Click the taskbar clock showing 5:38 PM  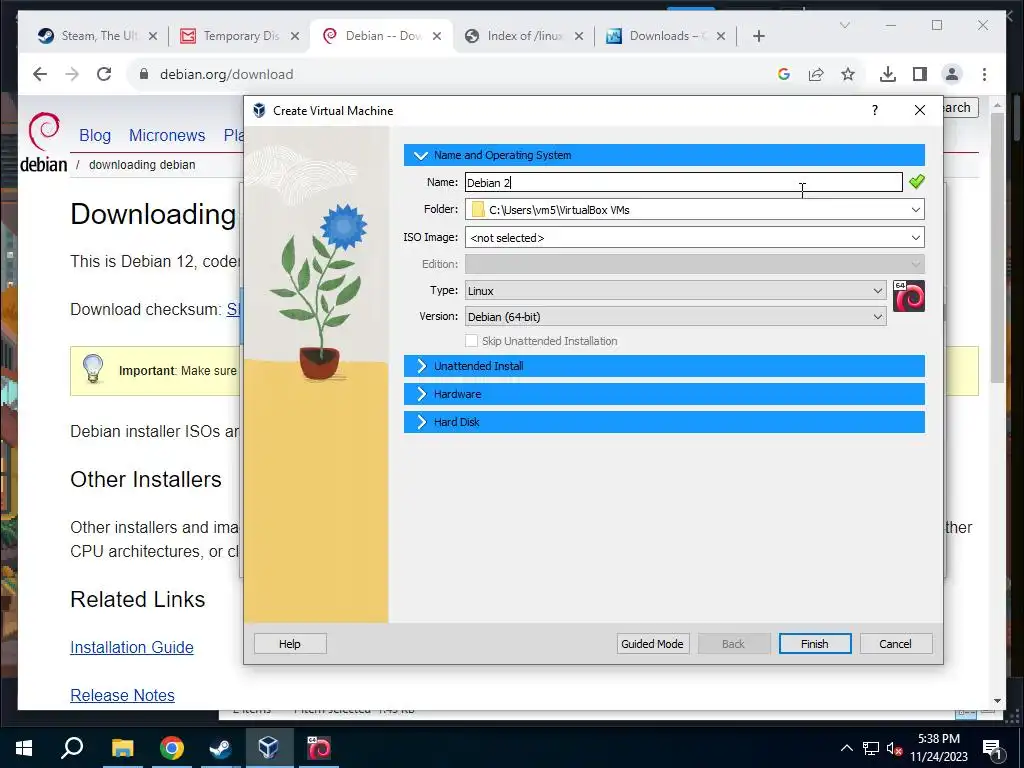[x=938, y=748]
